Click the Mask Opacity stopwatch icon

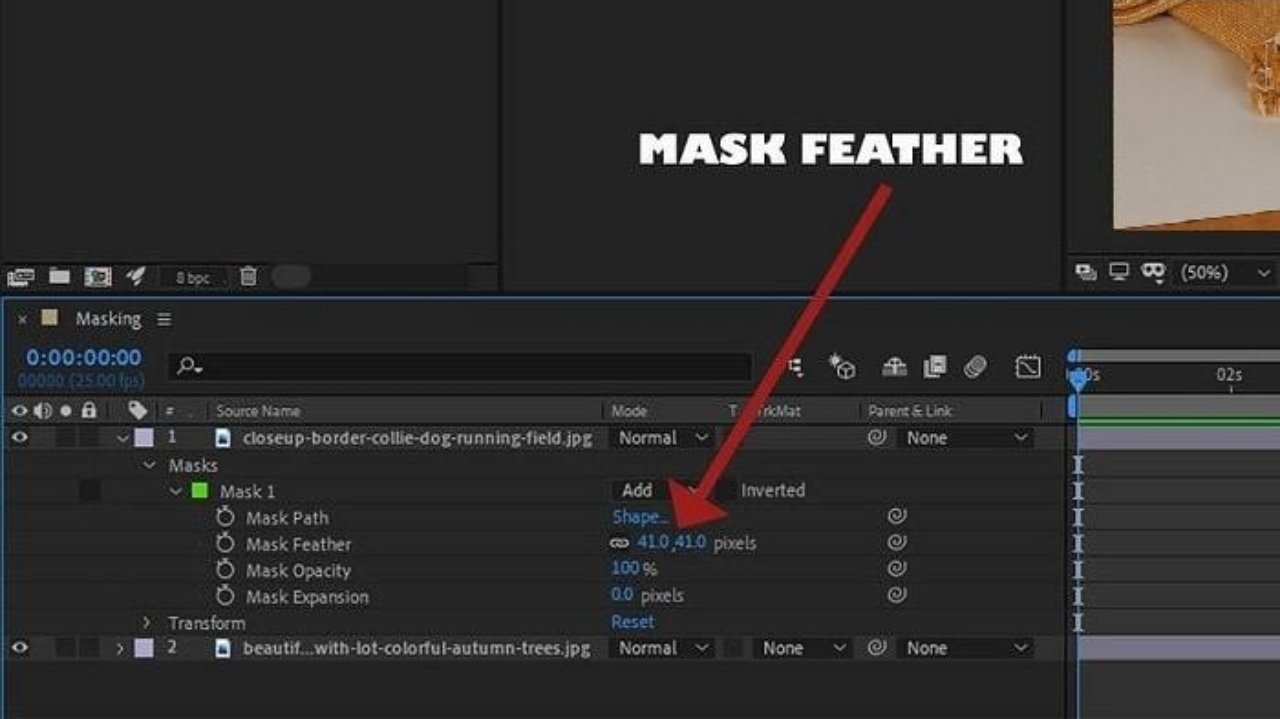pyautogui.click(x=226, y=569)
